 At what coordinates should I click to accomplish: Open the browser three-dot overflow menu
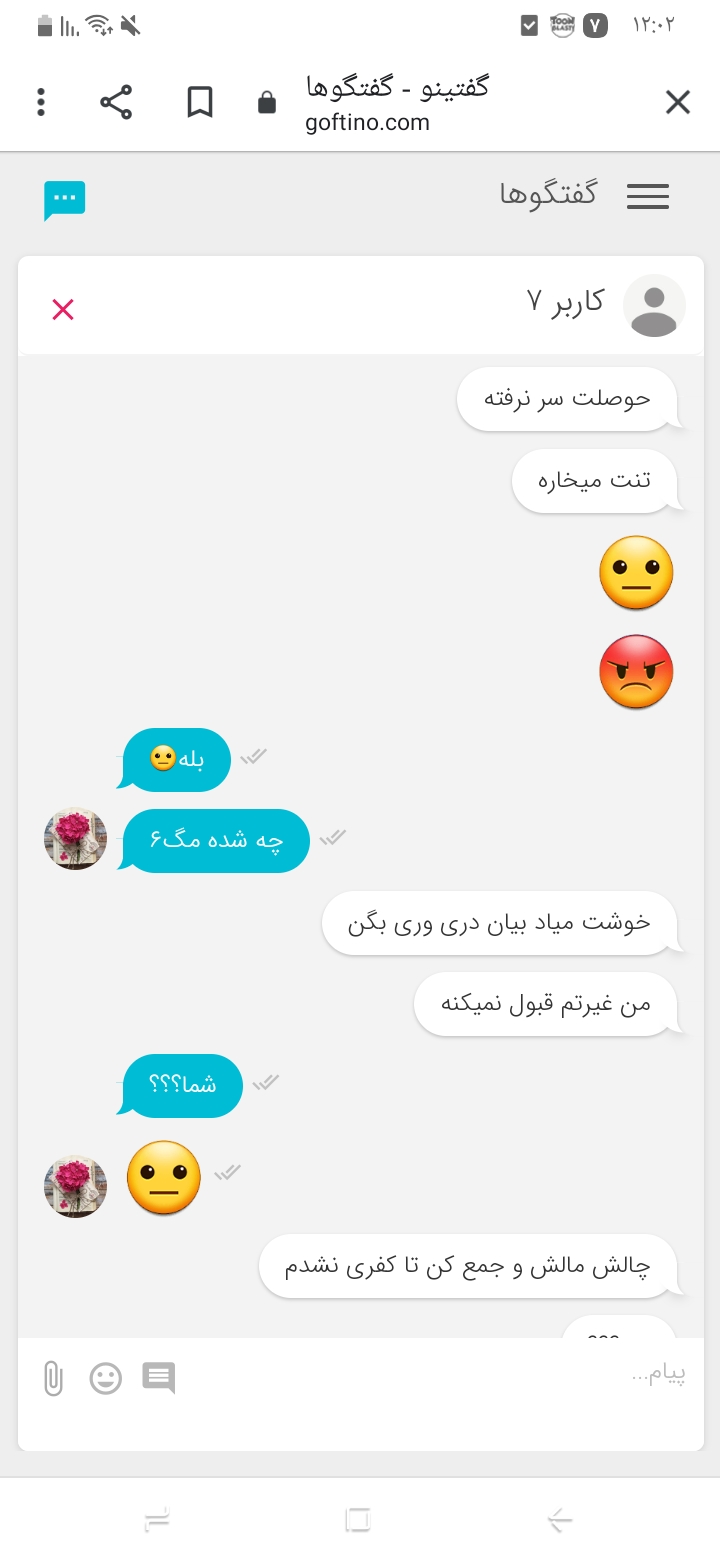(41, 102)
